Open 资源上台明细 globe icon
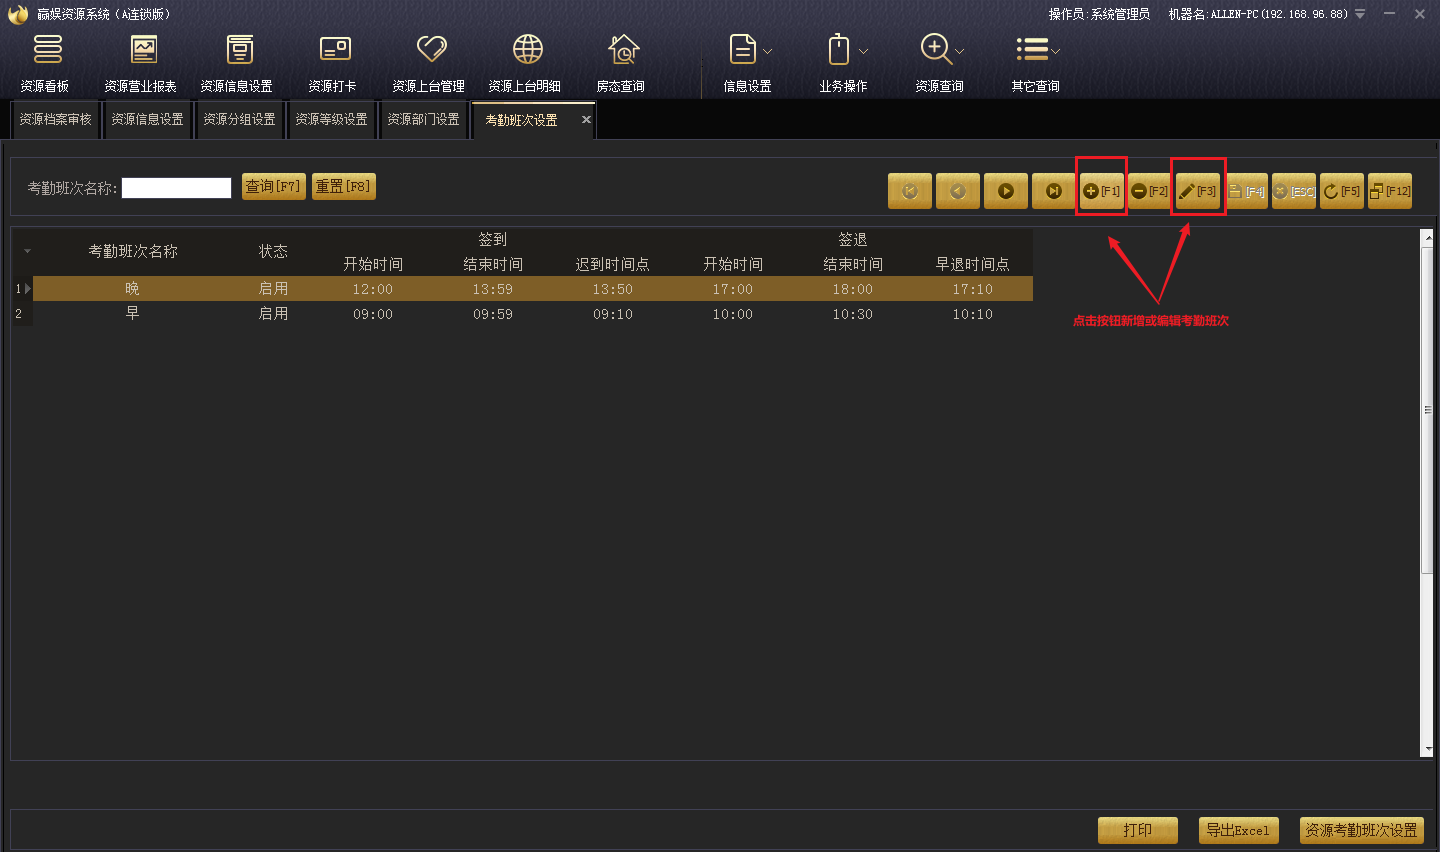 tap(525, 62)
